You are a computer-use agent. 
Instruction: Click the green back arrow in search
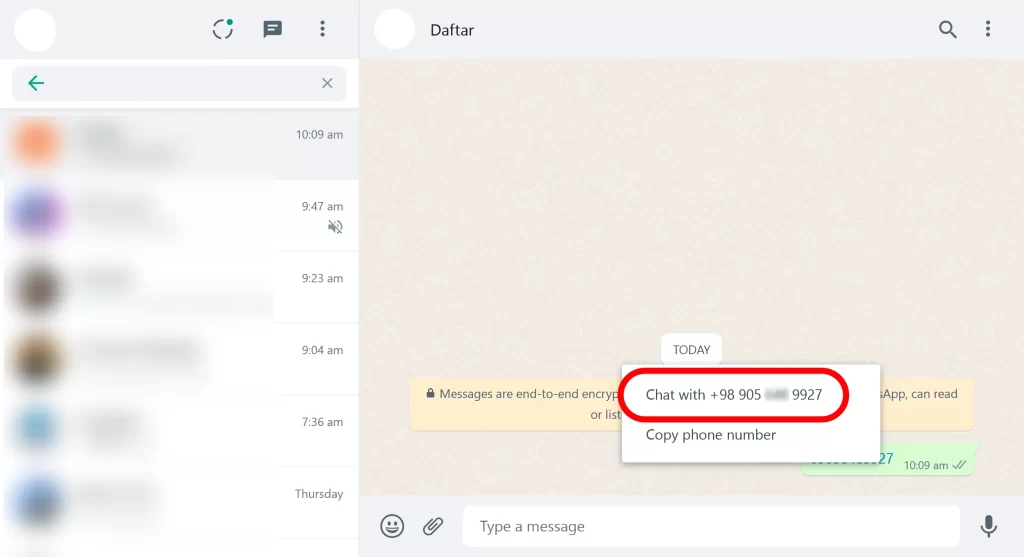[36, 83]
